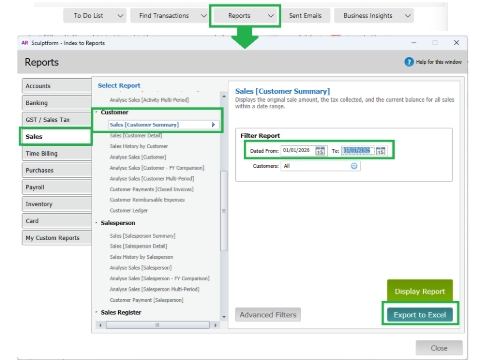Select Sales [Salesperson Detail] report

point(138,246)
